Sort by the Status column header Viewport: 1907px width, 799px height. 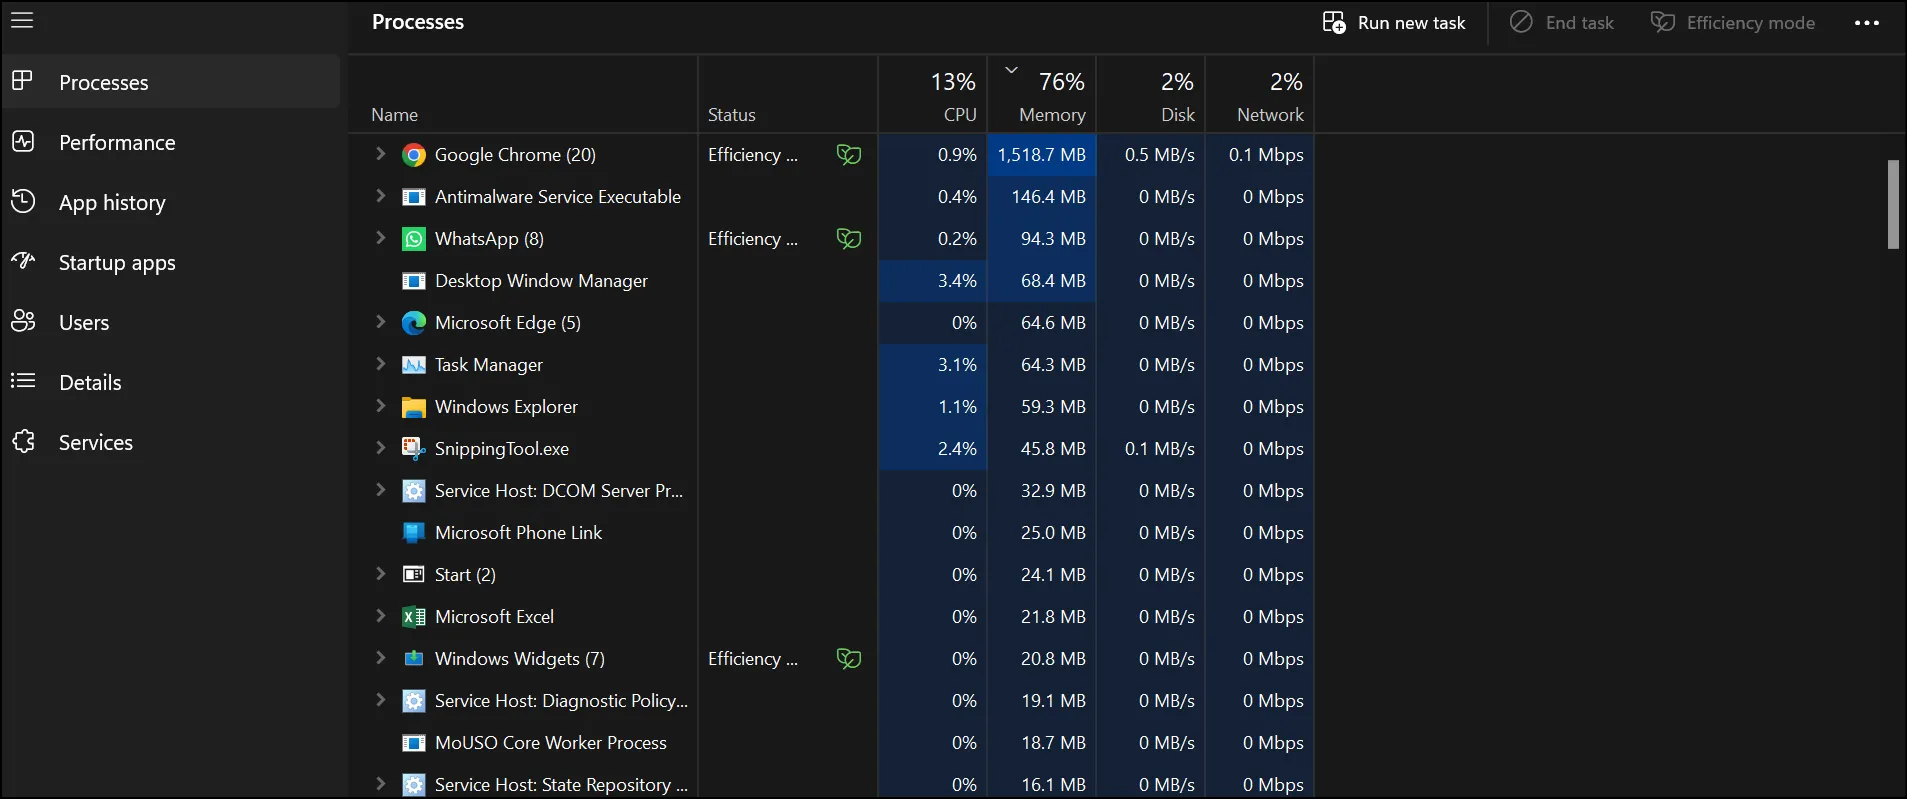tap(788, 94)
